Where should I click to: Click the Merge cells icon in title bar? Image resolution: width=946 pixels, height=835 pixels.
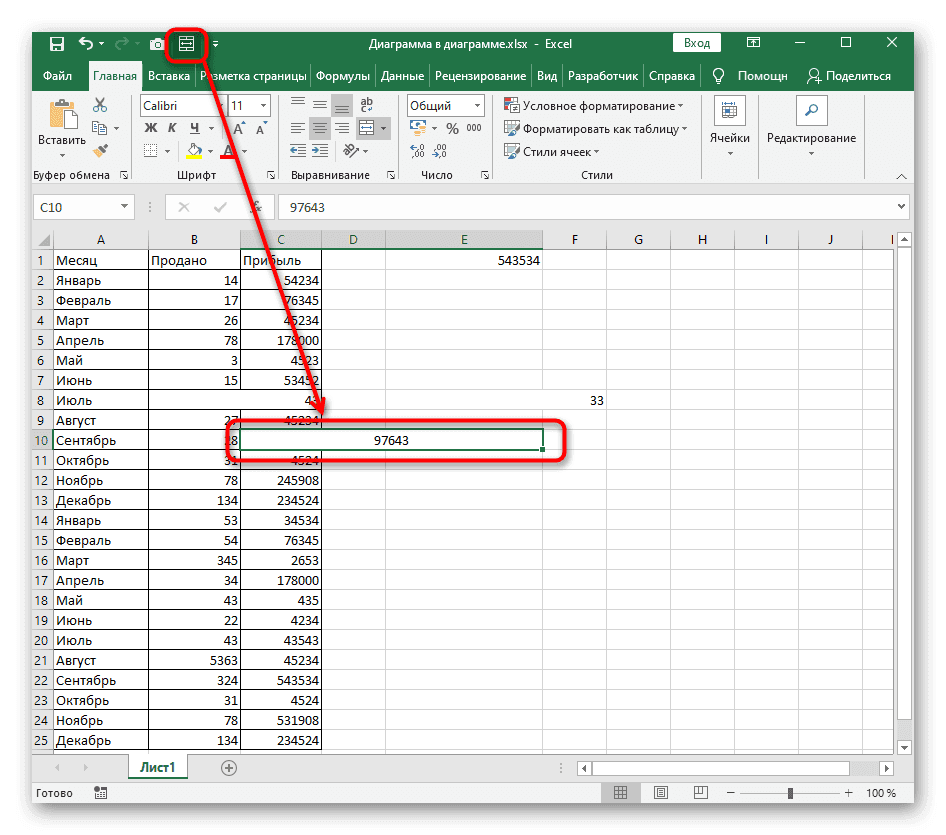pos(186,44)
